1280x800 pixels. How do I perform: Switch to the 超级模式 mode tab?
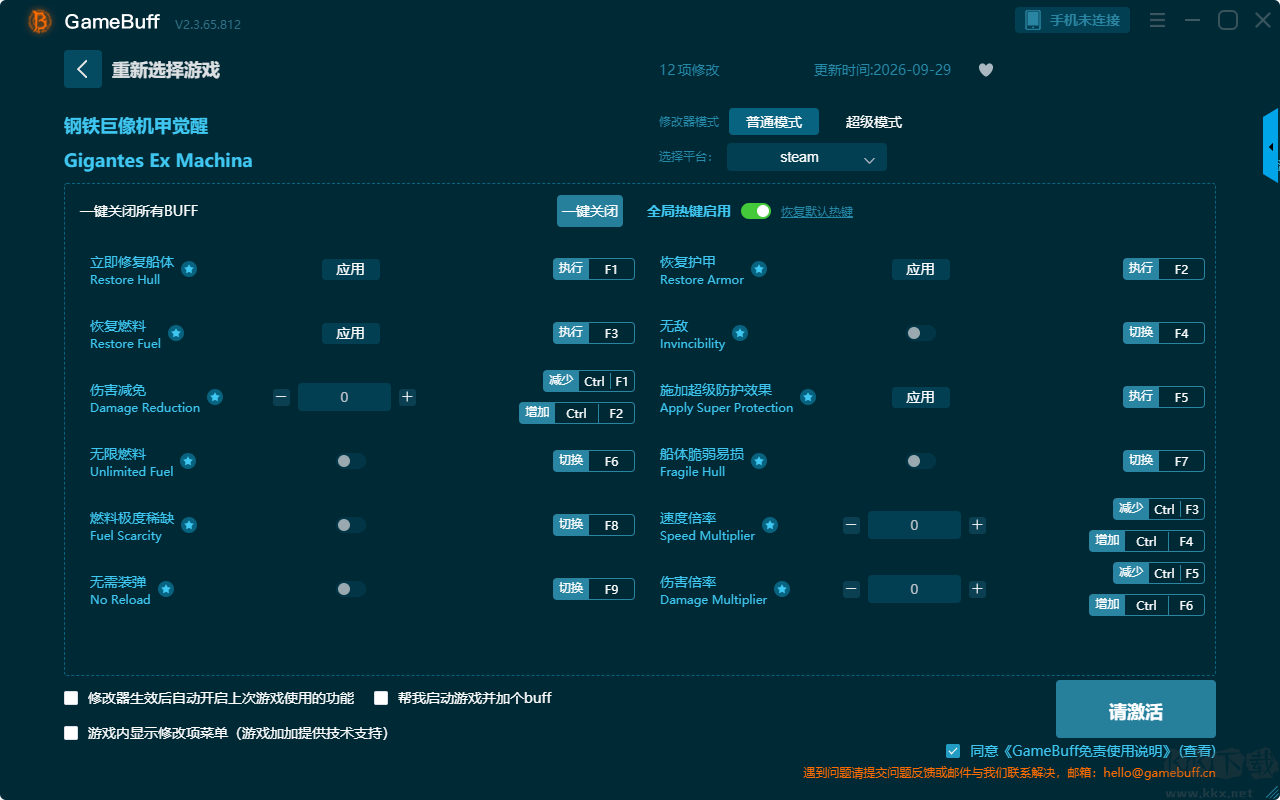coord(874,122)
